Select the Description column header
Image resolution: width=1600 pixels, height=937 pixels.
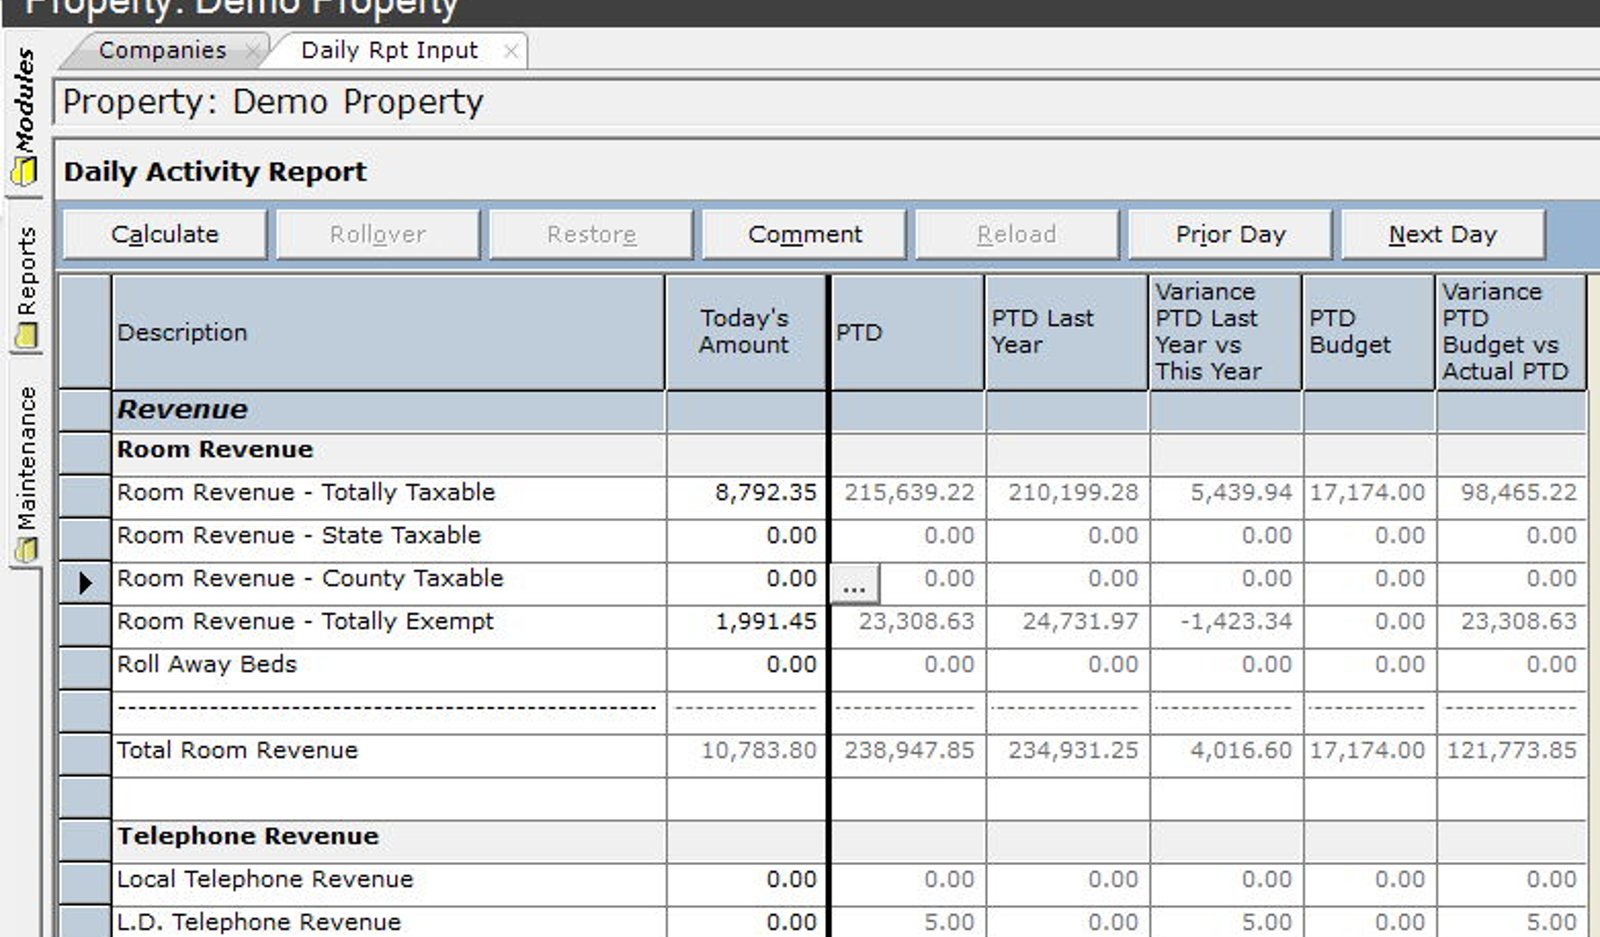tap(388, 333)
